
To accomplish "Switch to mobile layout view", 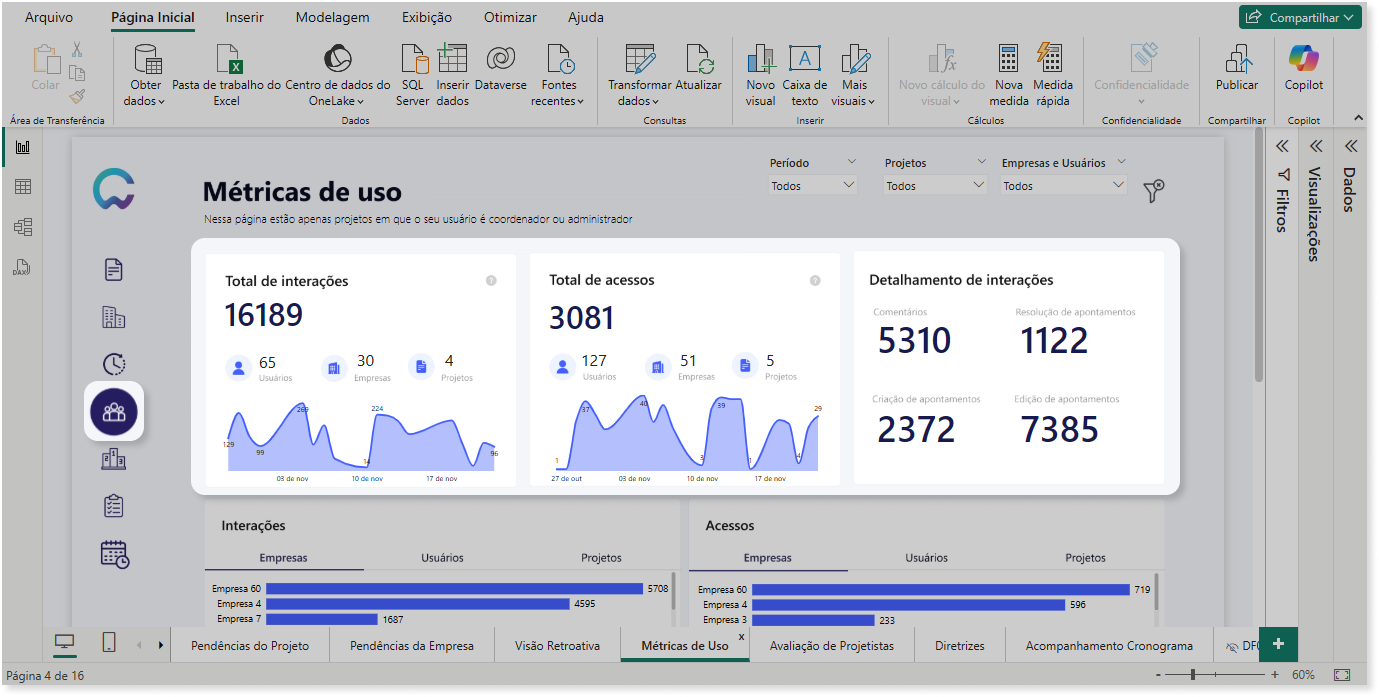I will [x=109, y=643].
